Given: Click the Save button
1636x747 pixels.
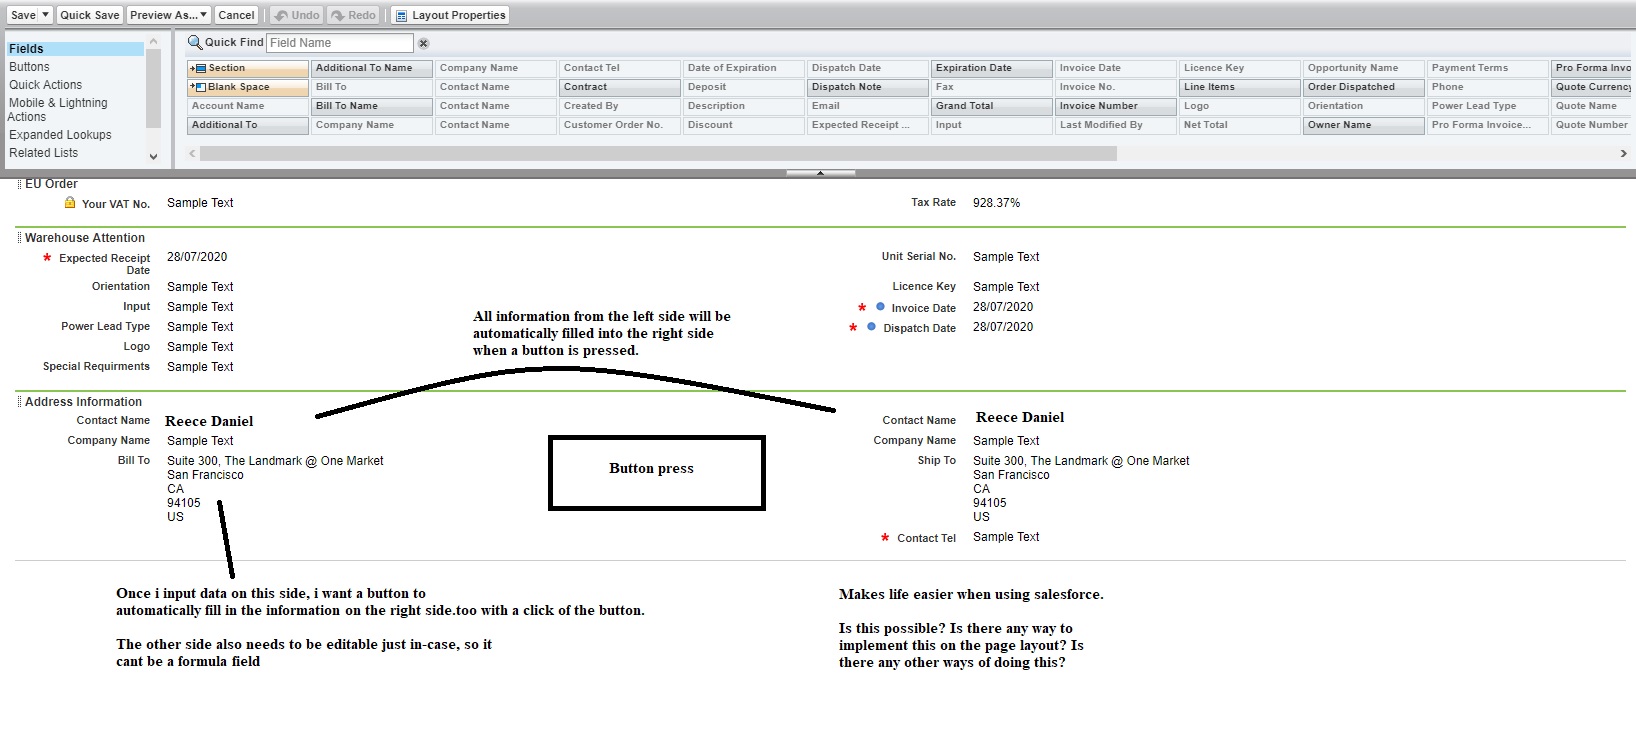Looking at the screenshot, I should coord(23,15).
